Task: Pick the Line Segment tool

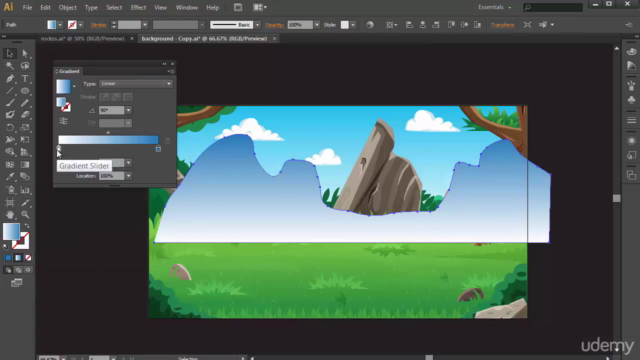Action: pyautogui.click(x=10, y=91)
